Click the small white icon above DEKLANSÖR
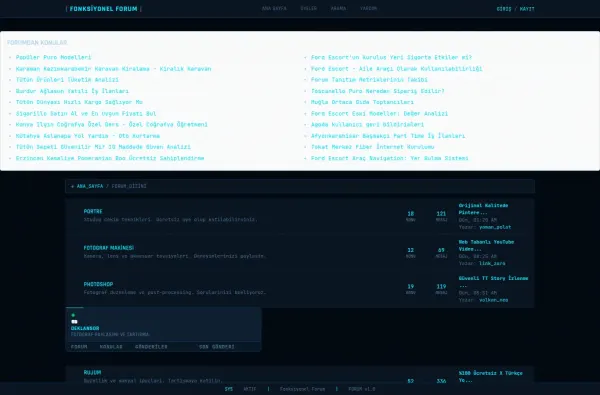This screenshot has width=600, height=395. [x=74, y=322]
